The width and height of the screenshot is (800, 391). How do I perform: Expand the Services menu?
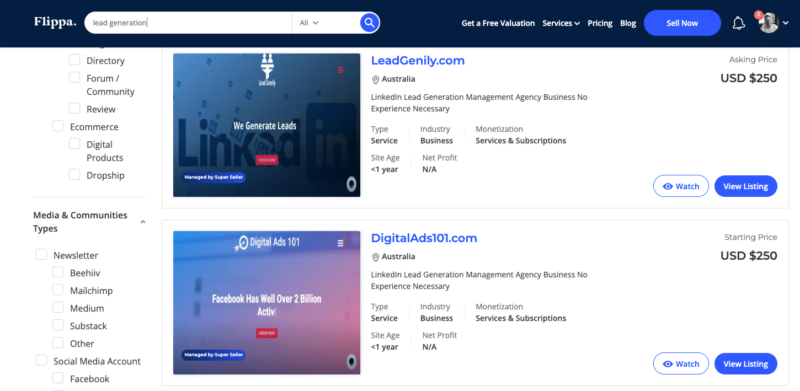[x=561, y=23]
